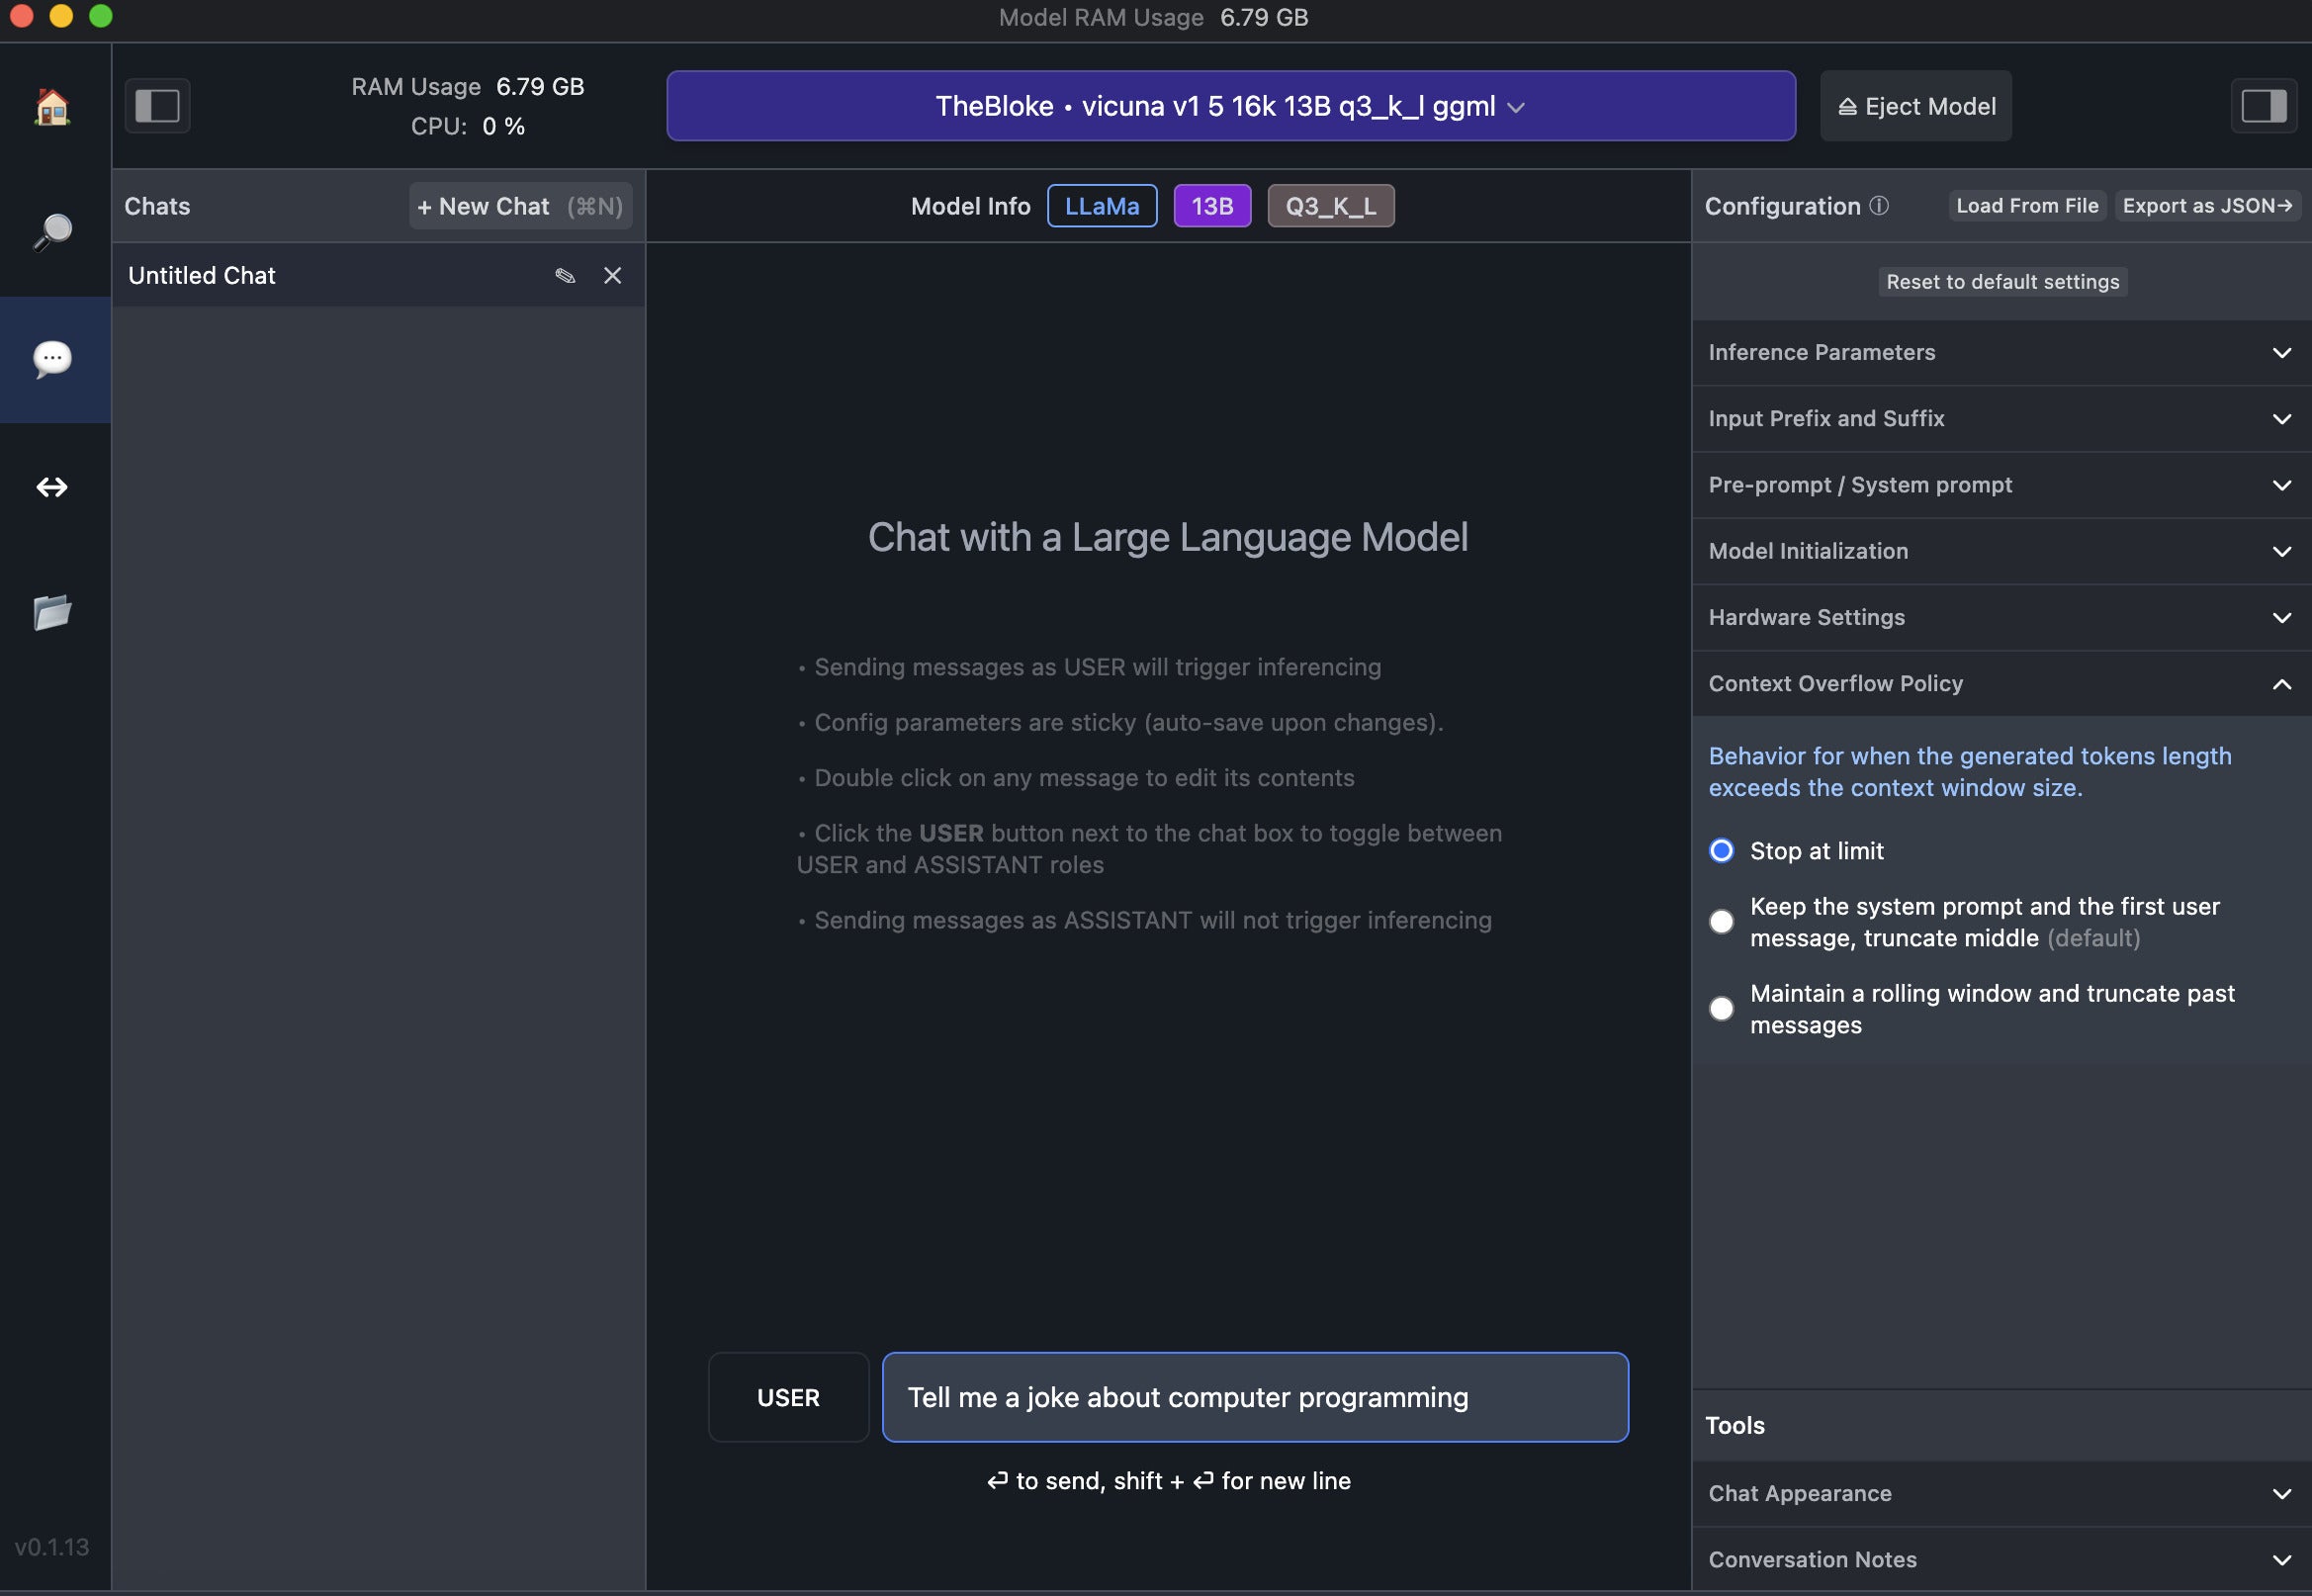
Task: Select Stop at limit radio option
Action: coord(1721,851)
